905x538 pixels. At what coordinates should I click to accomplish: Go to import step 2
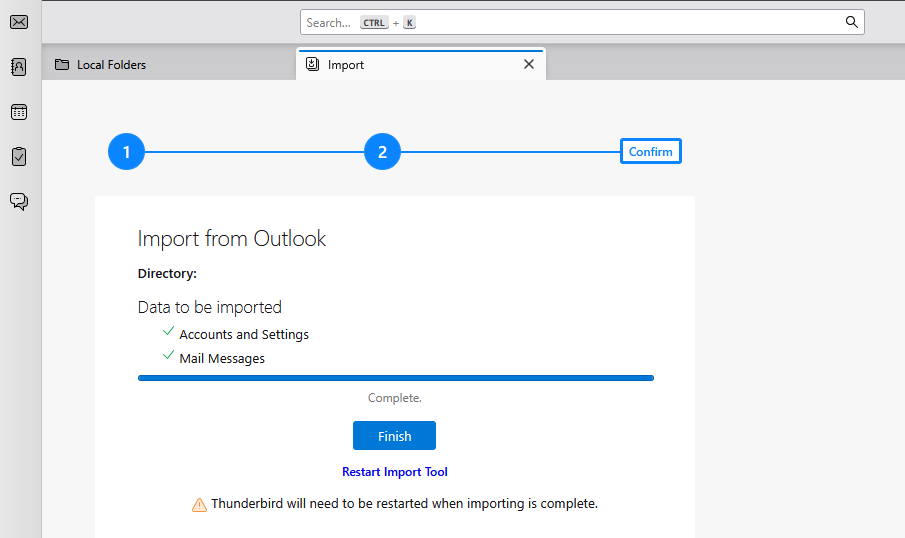pyautogui.click(x=382, y=152)
